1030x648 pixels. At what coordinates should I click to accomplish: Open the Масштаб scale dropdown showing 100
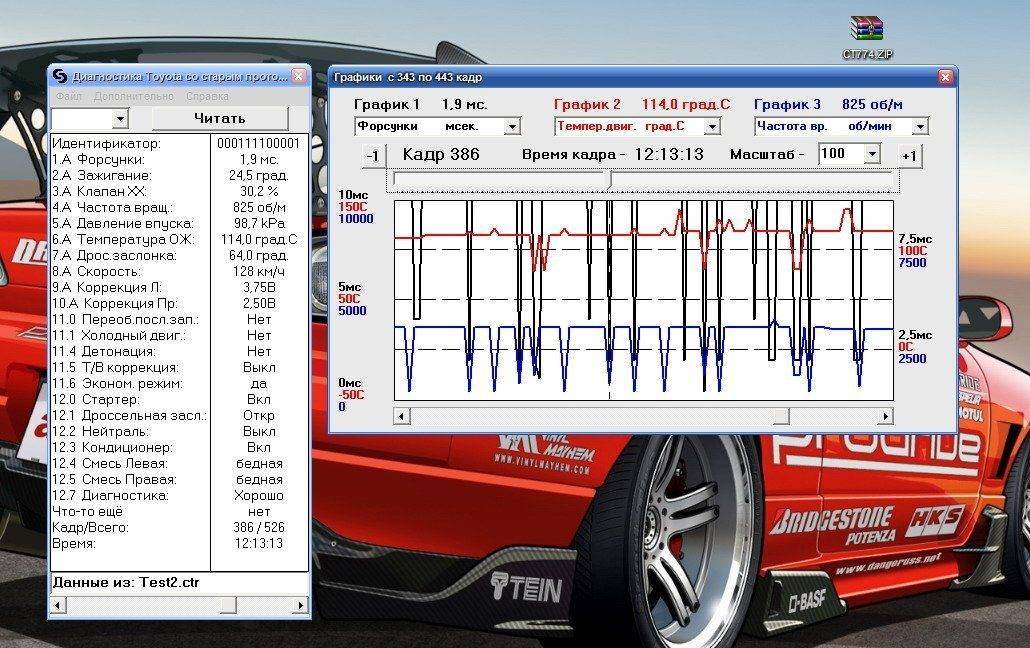(x=871, y=154)
